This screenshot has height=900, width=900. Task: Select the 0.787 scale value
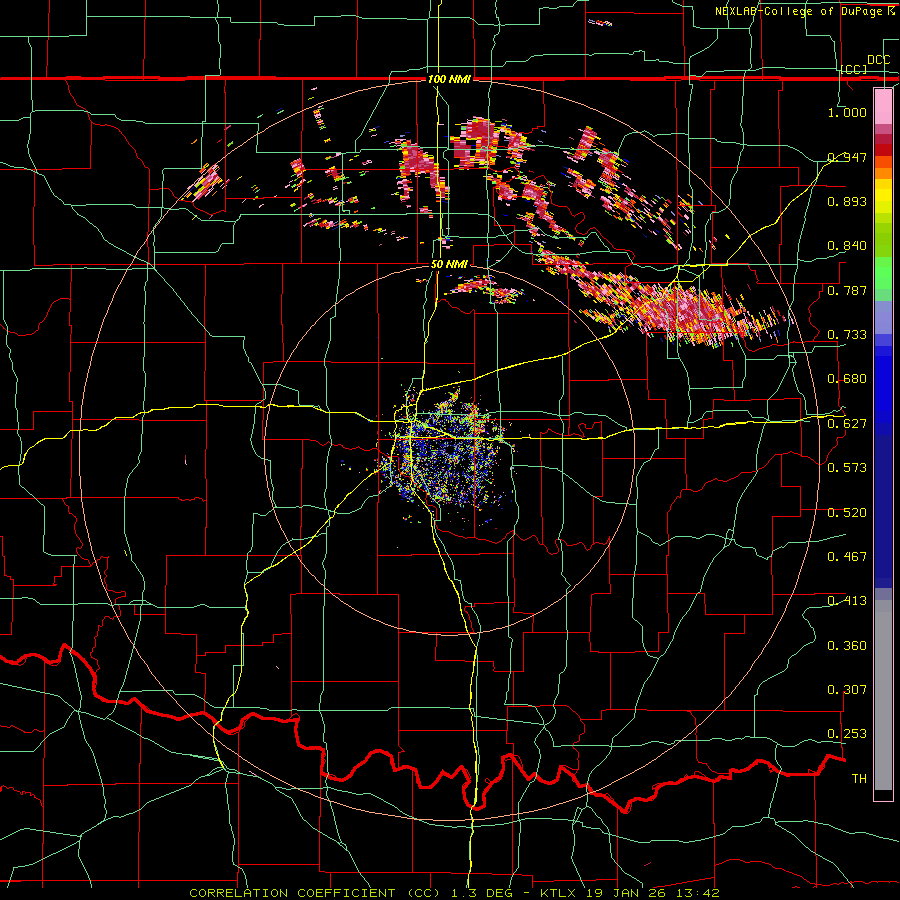(x=847, y=290)
